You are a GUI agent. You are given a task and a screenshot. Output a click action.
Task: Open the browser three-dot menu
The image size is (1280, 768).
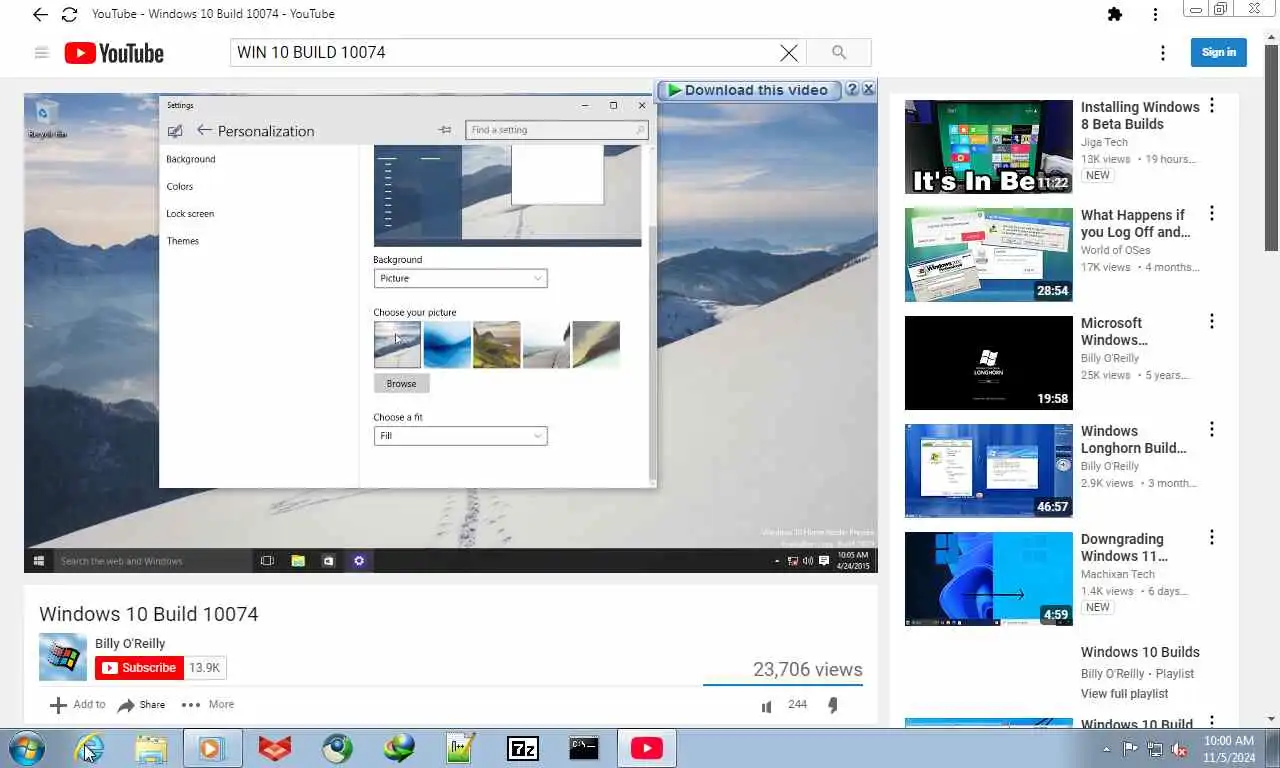click(1155, 14)
